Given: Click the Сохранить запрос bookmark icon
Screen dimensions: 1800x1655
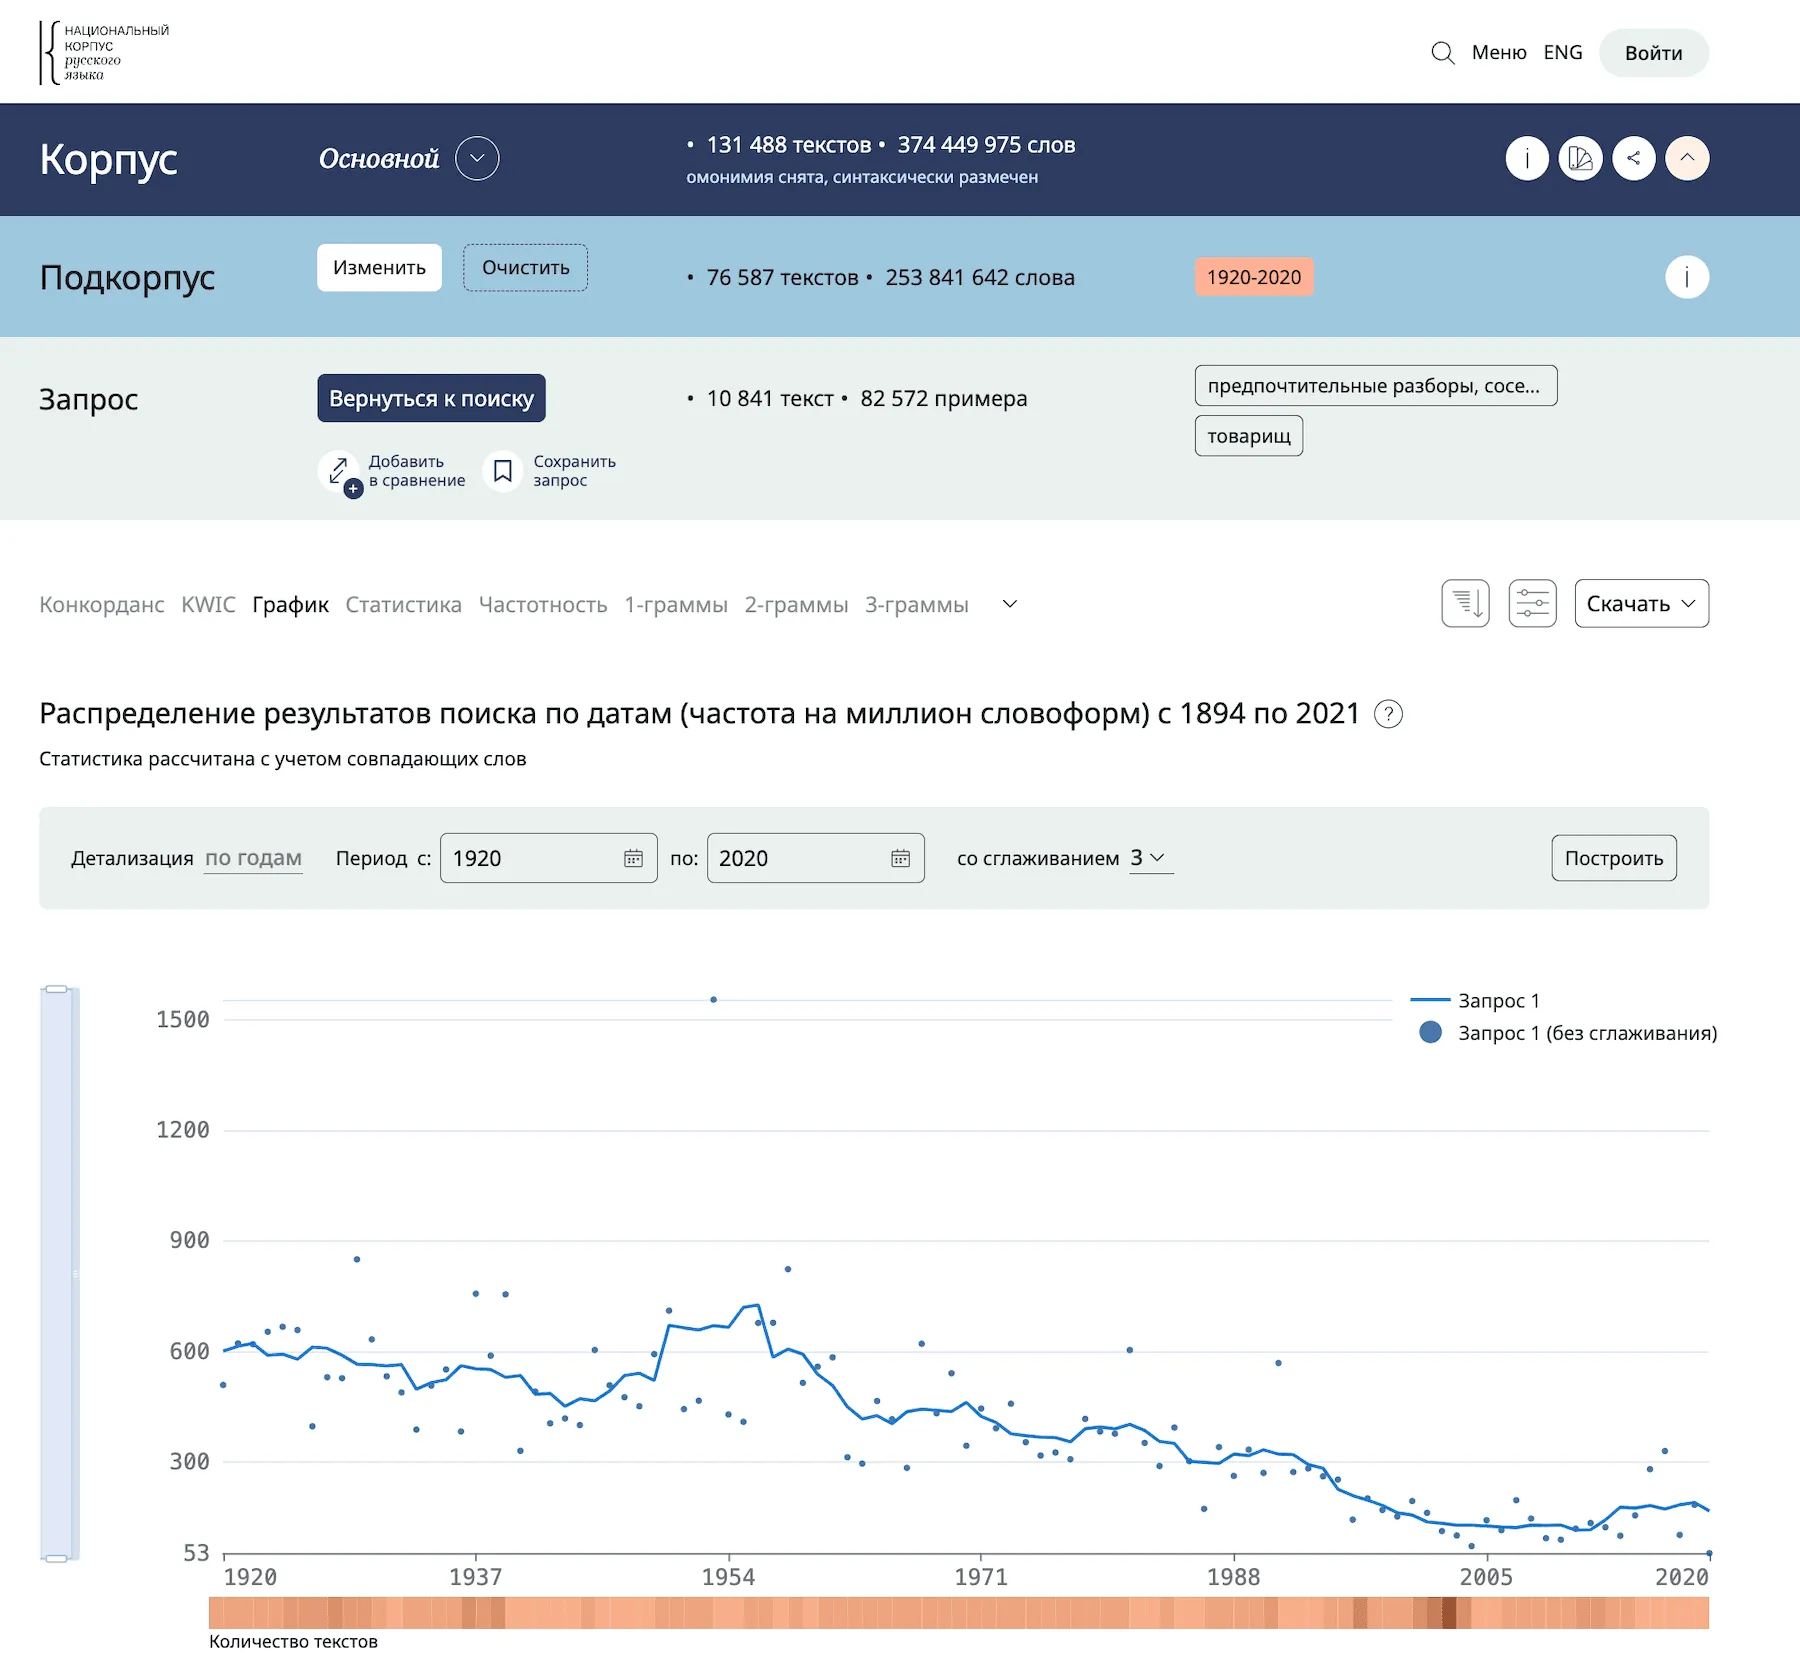Looking at the screenshot, I should point(503,471).
